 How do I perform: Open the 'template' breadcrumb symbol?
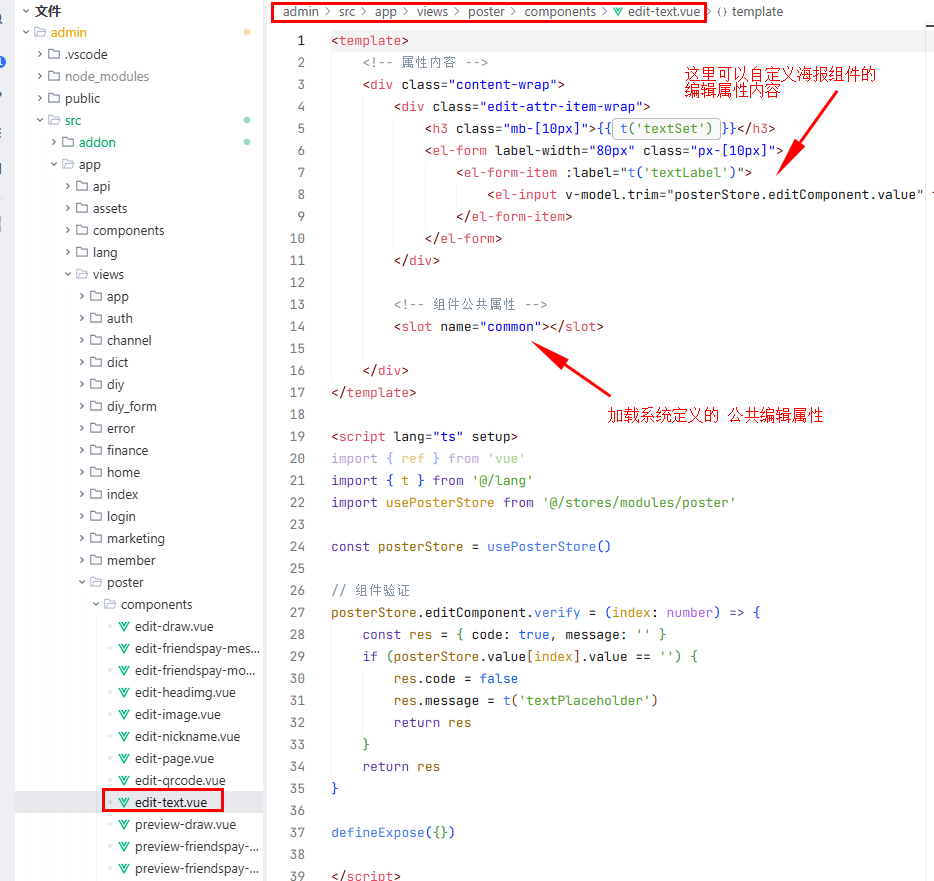(757, 12)
